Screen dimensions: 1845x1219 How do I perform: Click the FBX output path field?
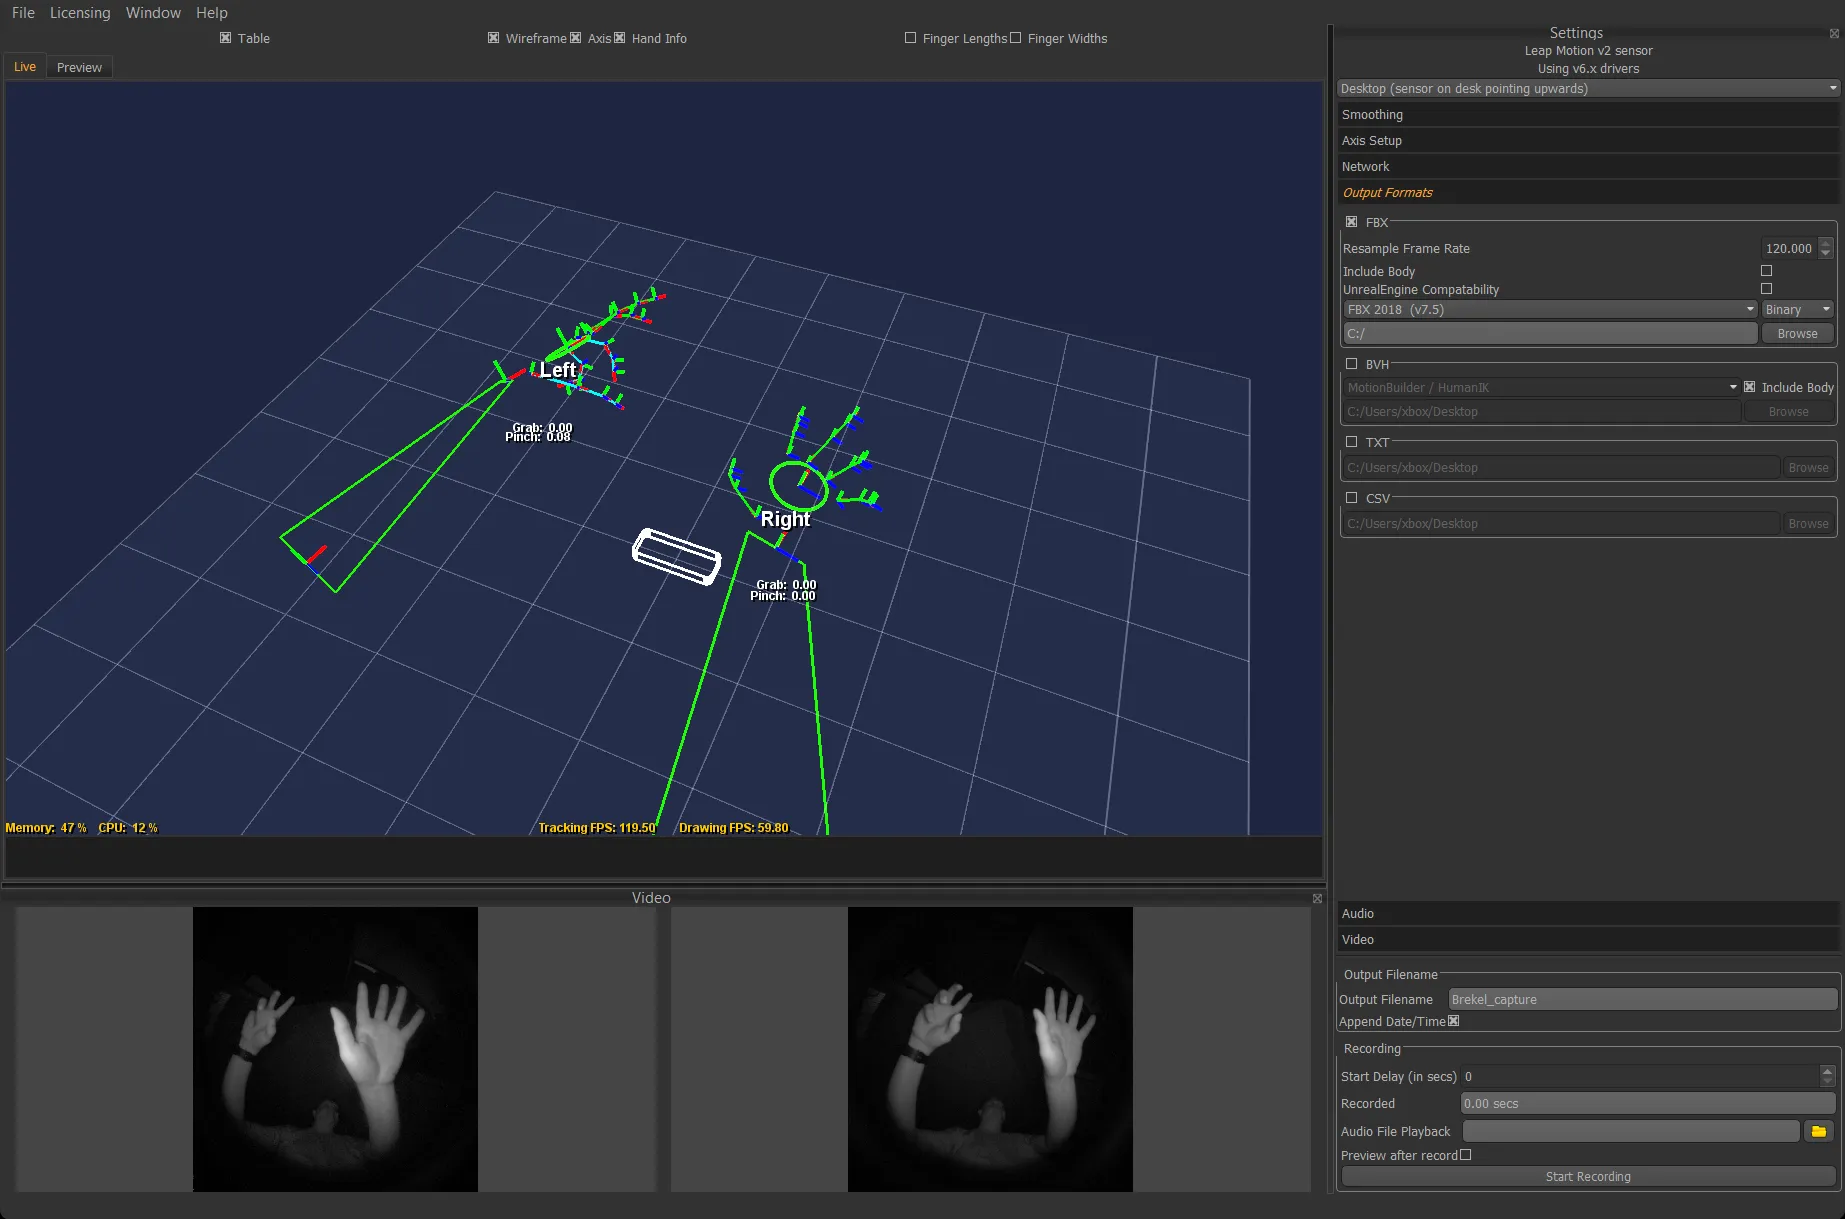[1550, 334]
